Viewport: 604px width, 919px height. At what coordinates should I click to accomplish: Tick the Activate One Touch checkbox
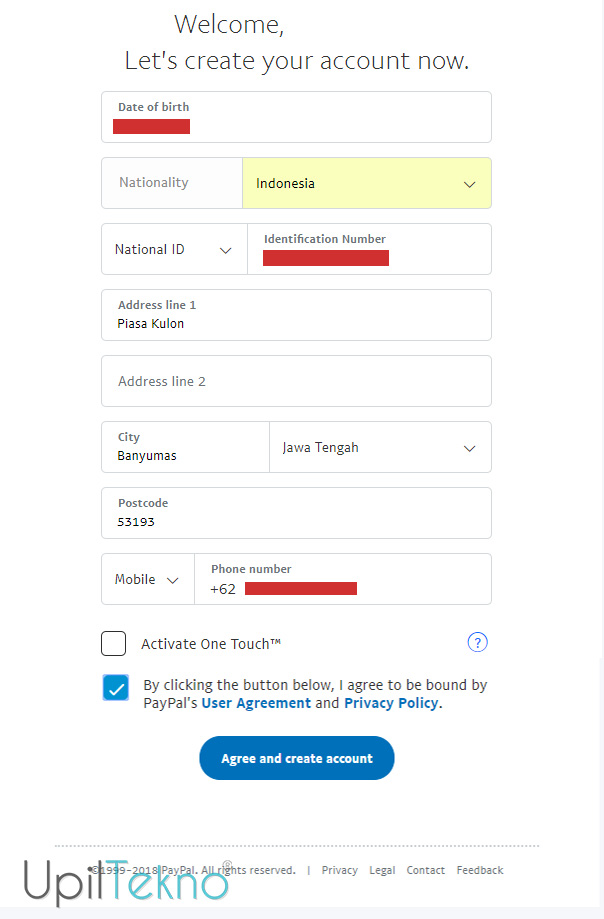[114, 644]
